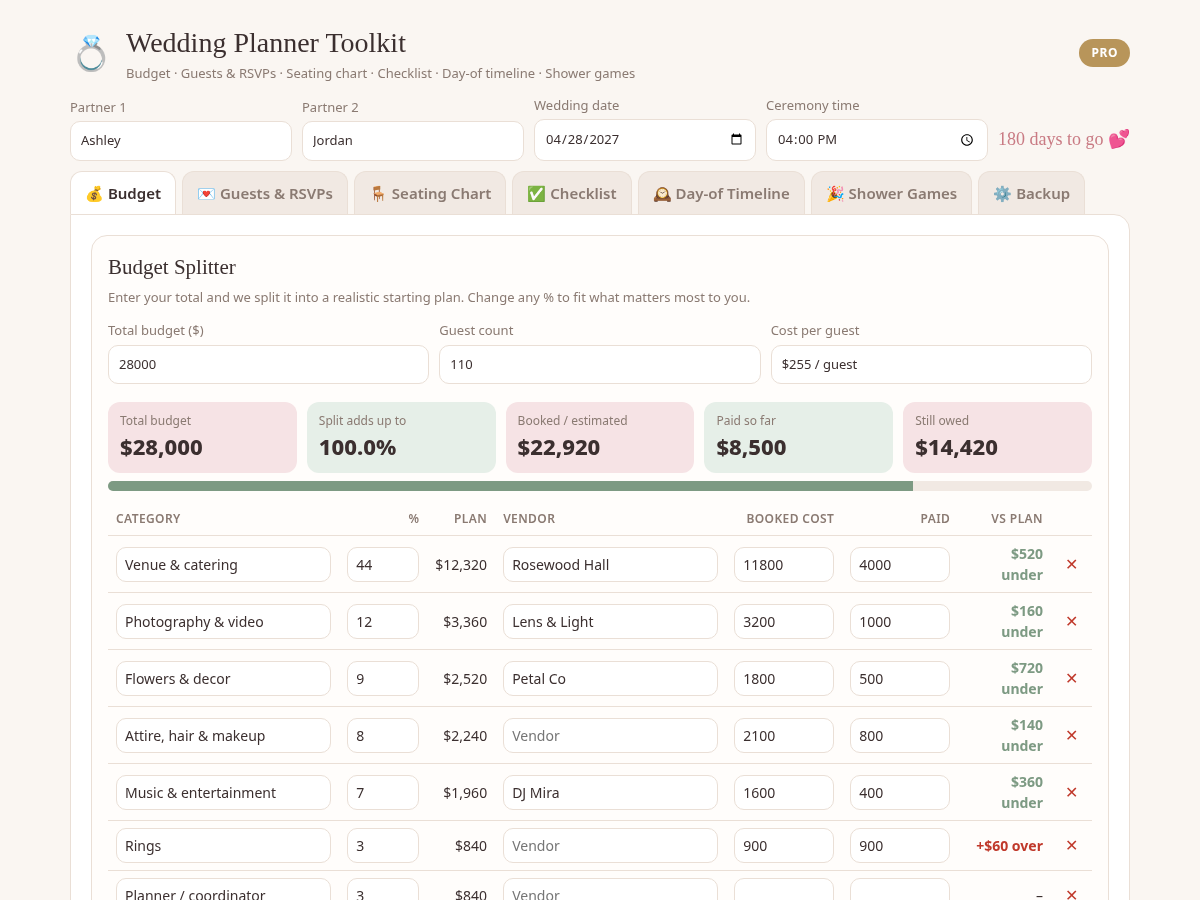The width and height of the screenshot is (1200, 900).
Task: Click the $12,320 plan amount
Action: (x=461, y=565)
